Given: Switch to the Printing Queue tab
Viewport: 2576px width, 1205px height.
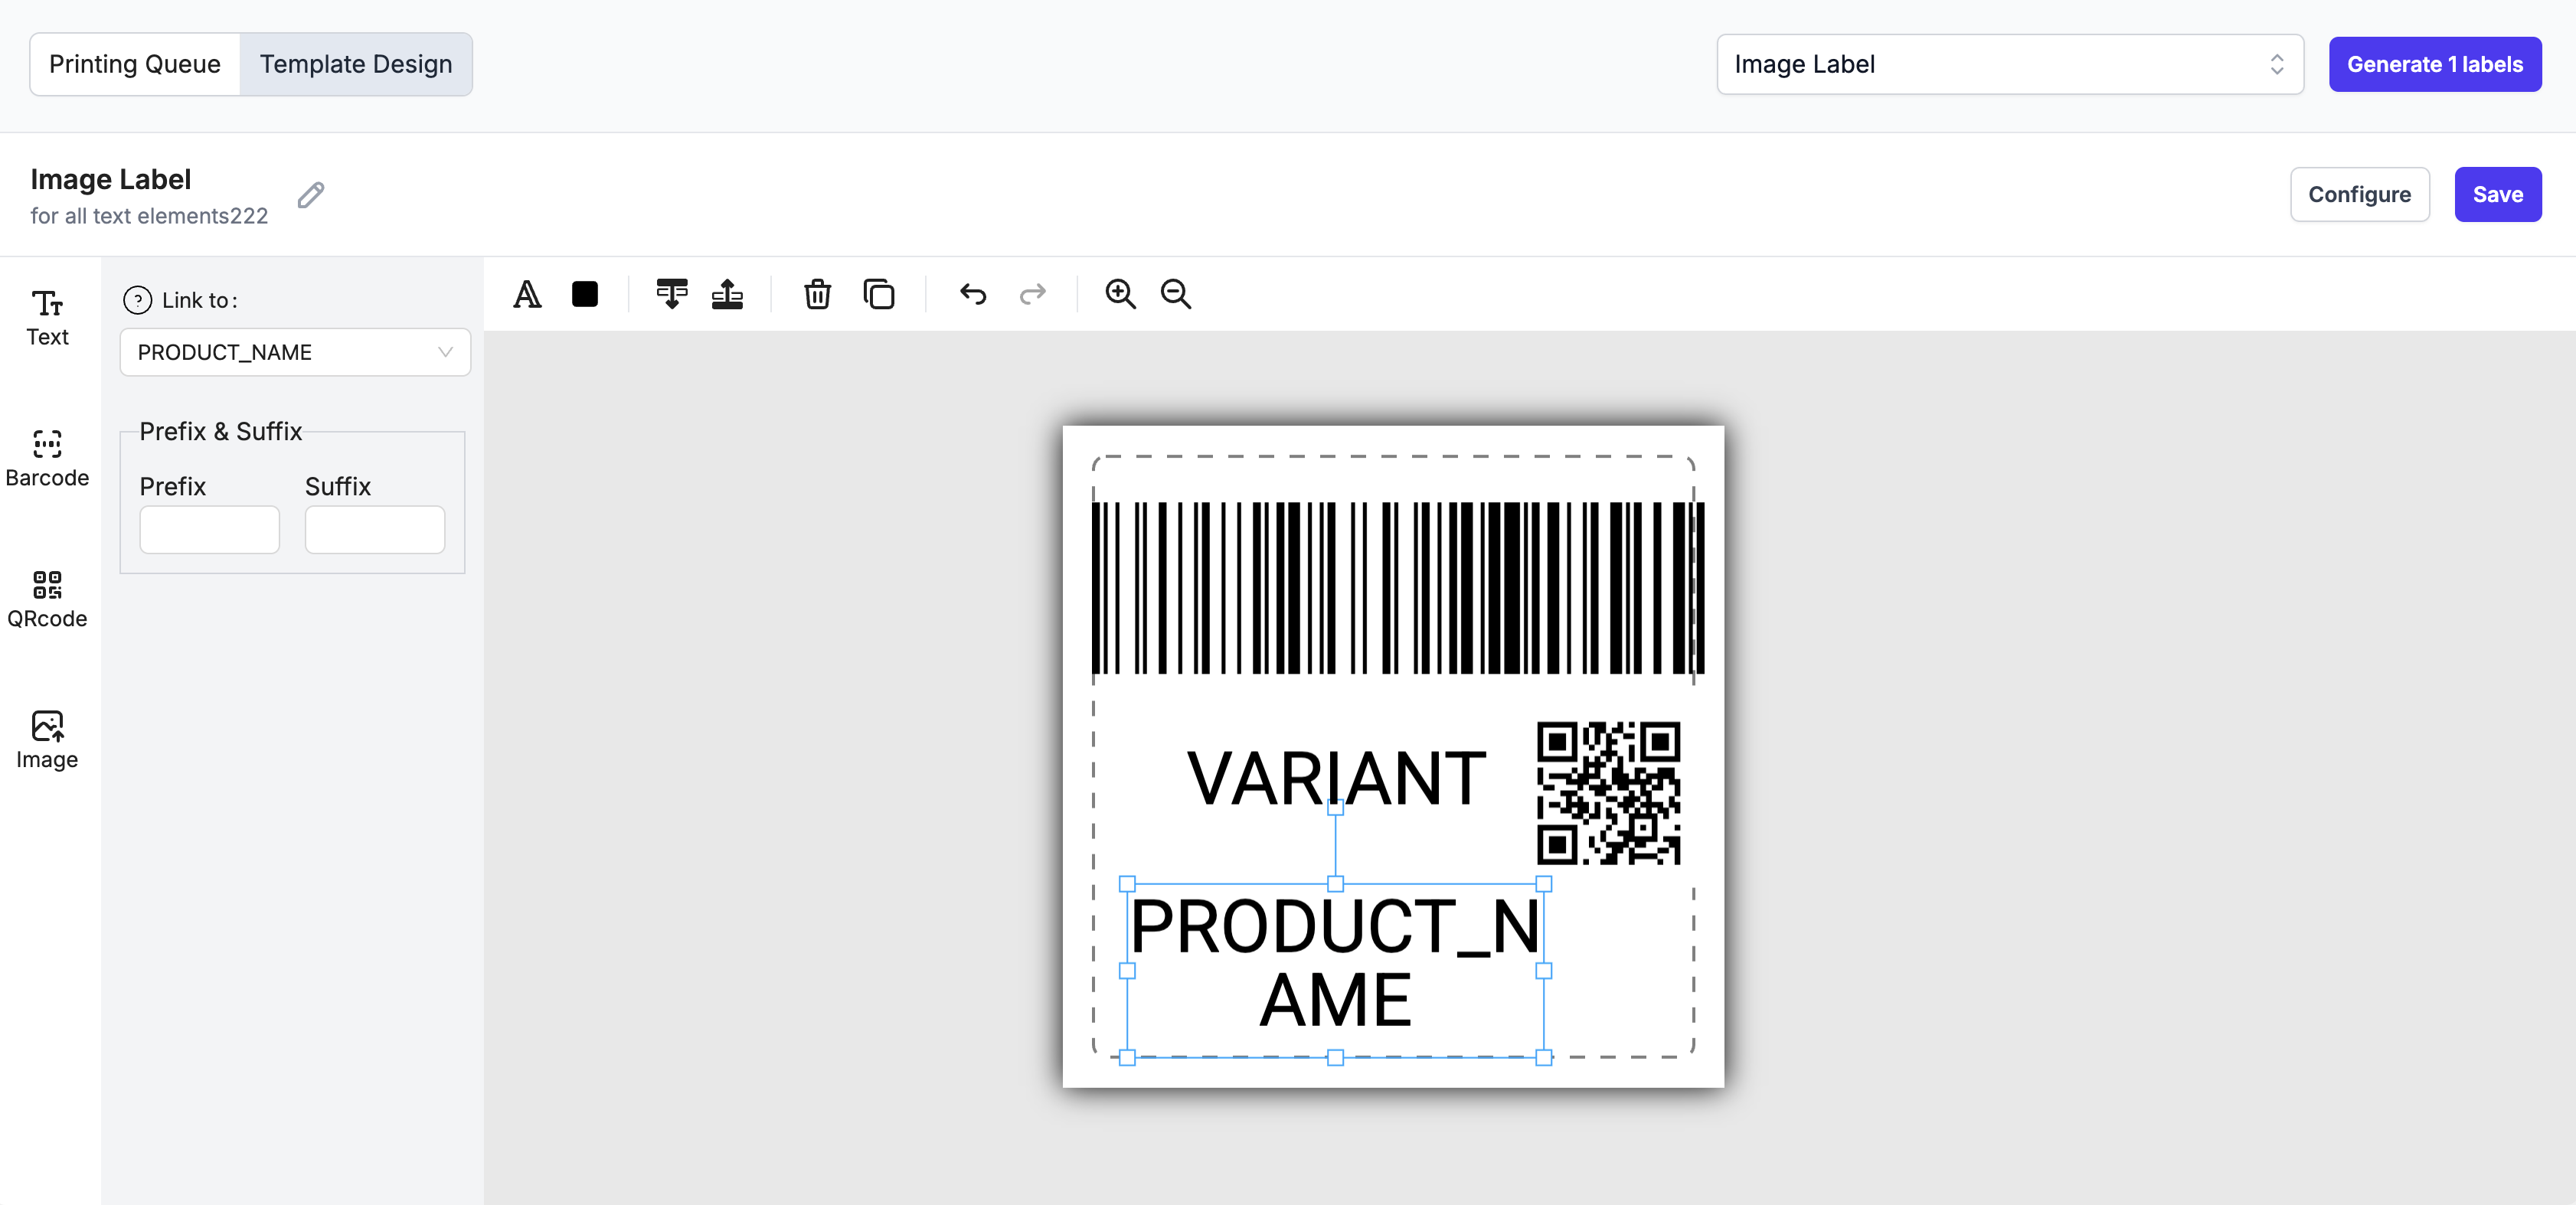Looking at the screenshot, I should tap(135, 63).
